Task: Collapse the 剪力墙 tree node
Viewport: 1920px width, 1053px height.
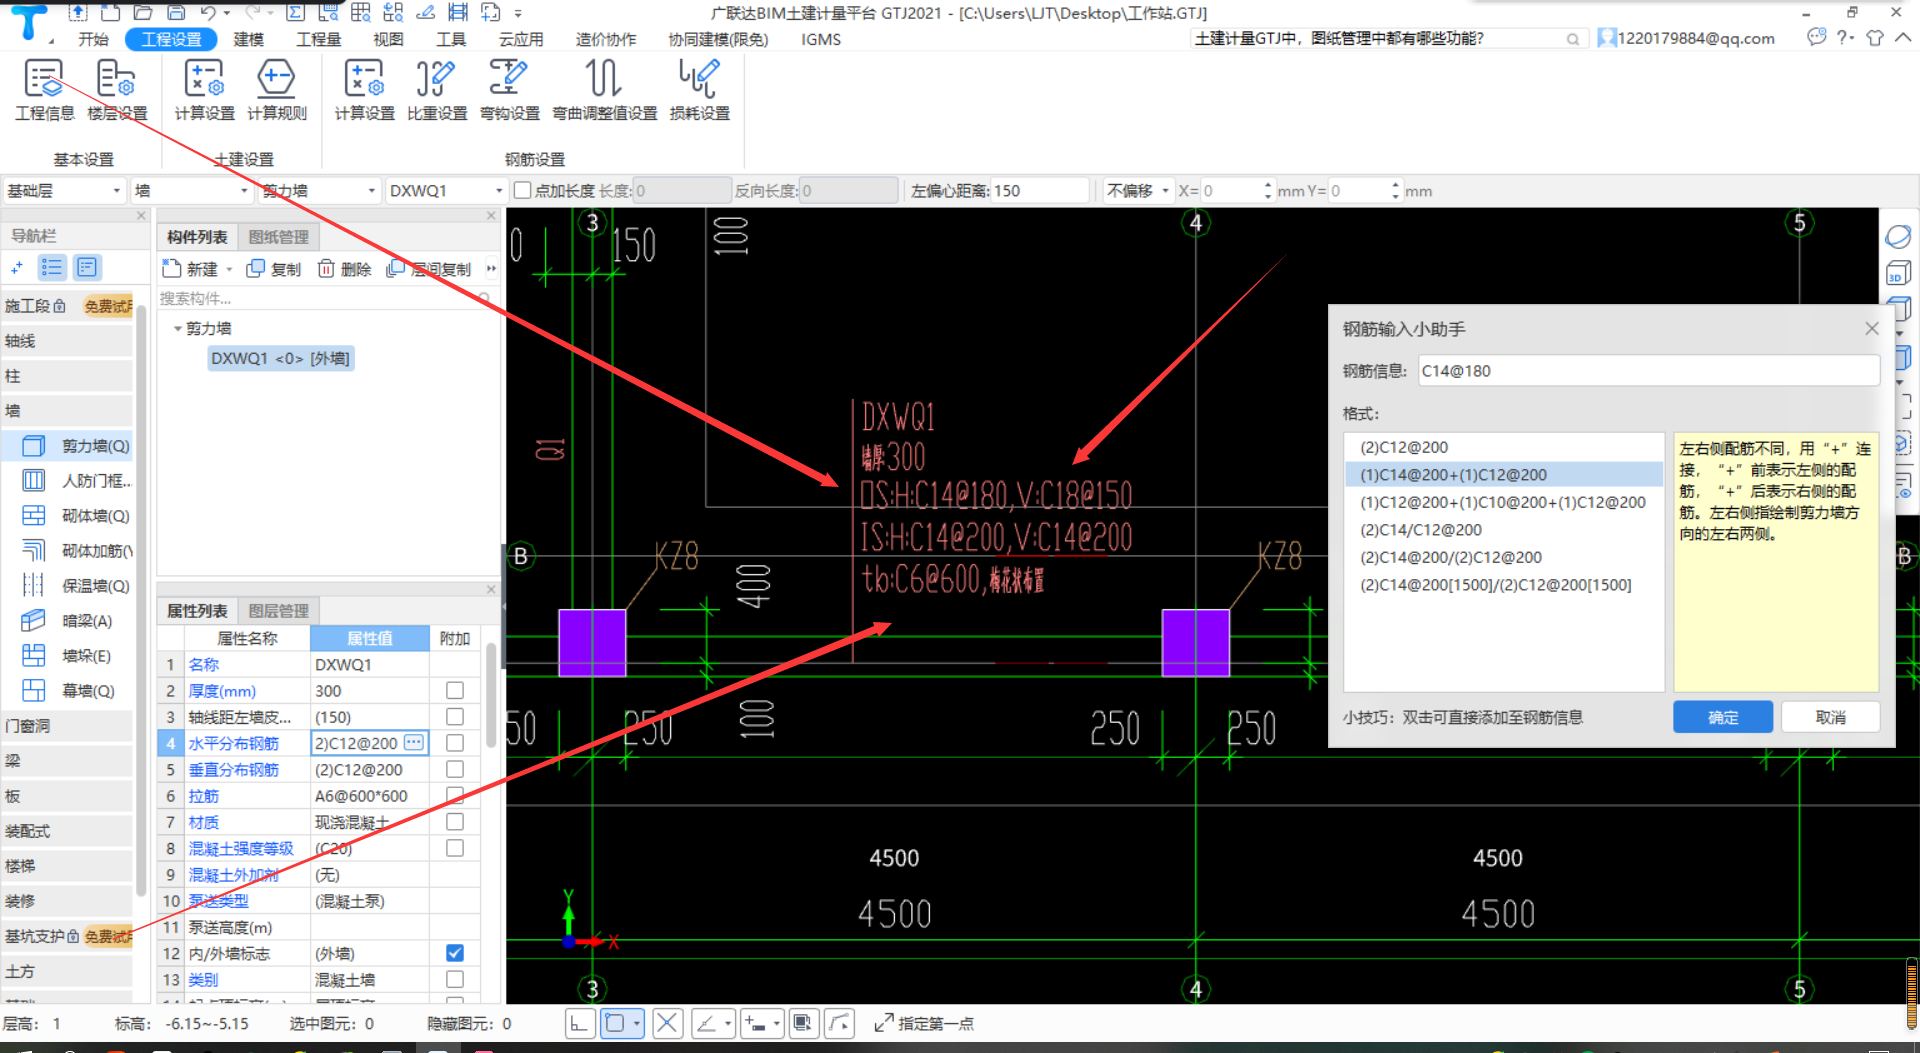Action: [x=177, y=328]
